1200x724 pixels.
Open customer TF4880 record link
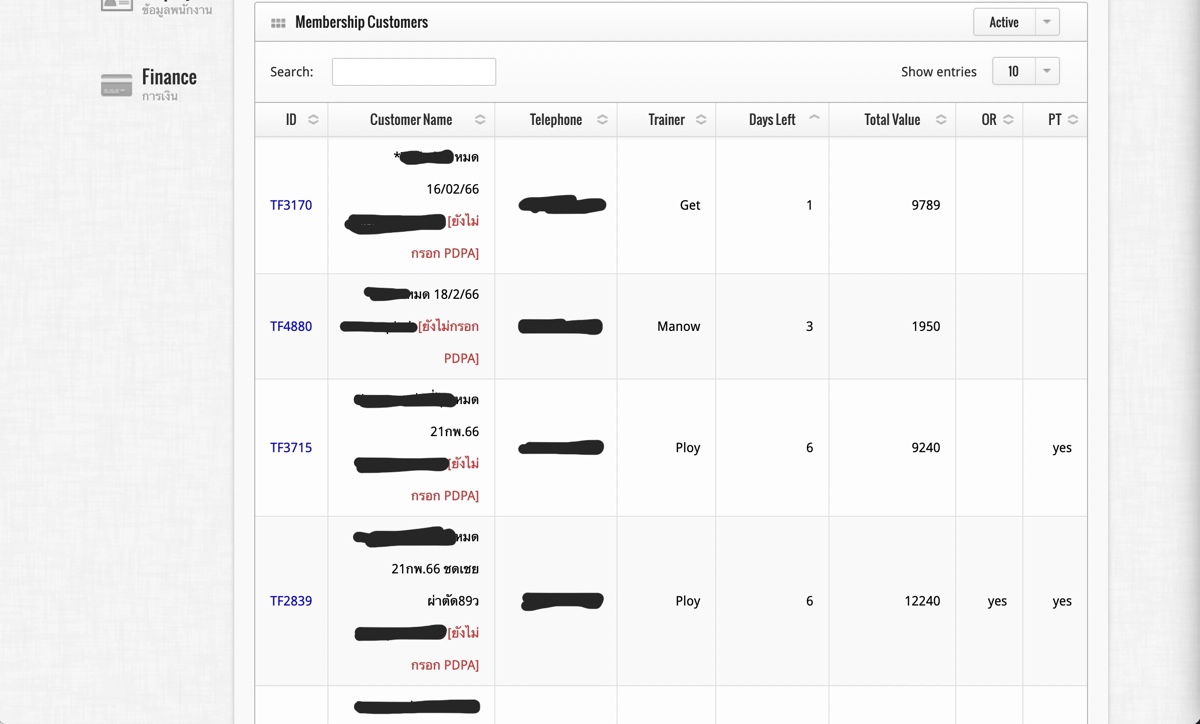291,326
